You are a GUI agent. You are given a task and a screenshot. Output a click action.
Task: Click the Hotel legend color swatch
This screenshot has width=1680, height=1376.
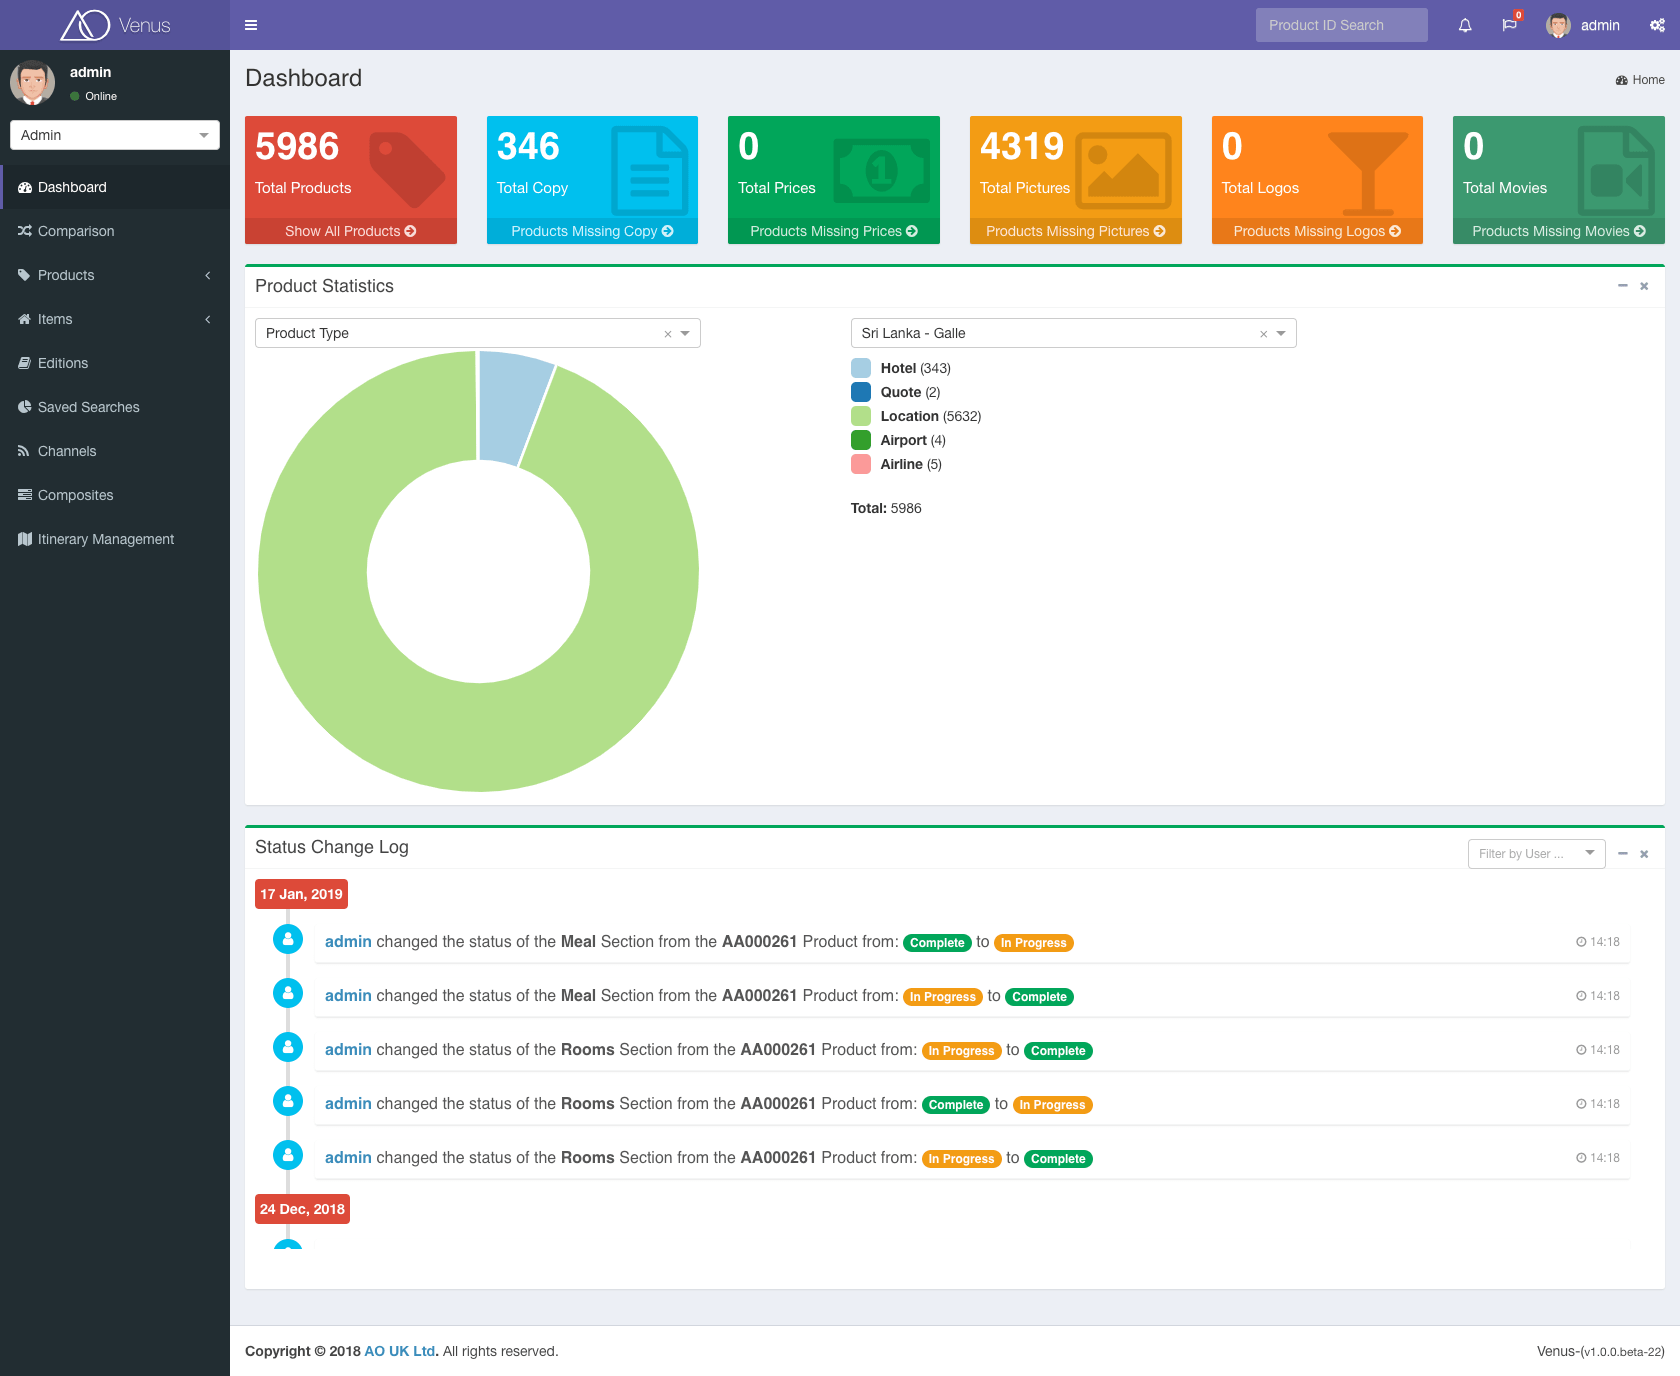tap(861, 368)
